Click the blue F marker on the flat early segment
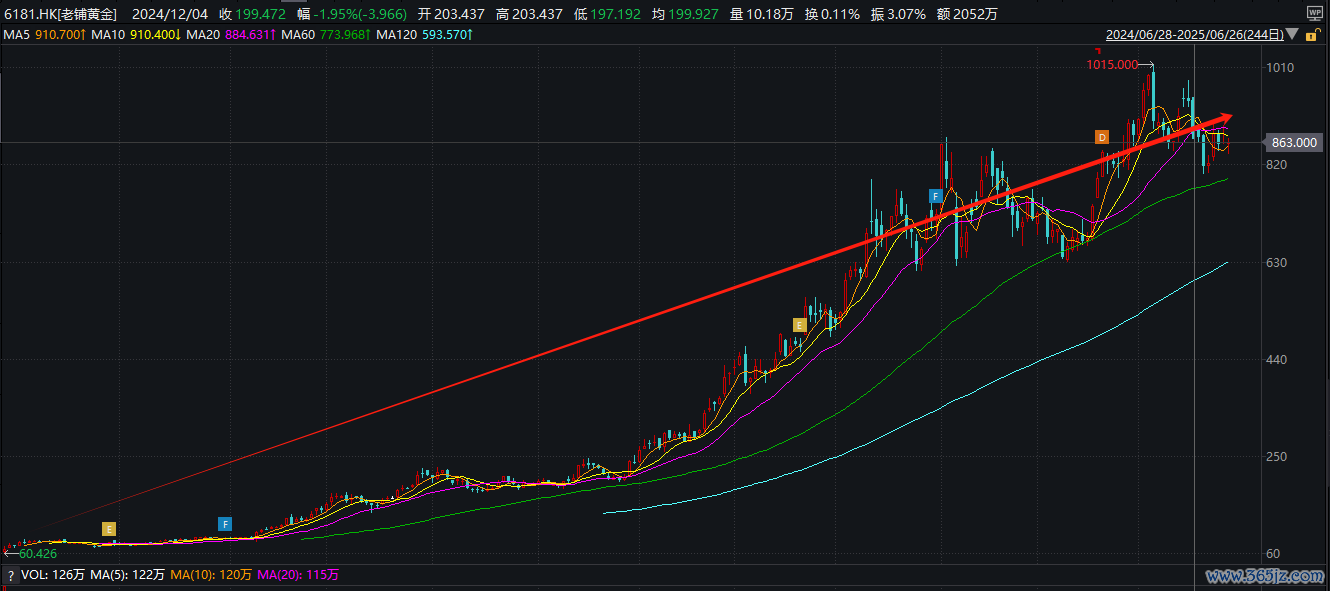The width and height of the screenshot is (1330, 591). tap(225, 524)
